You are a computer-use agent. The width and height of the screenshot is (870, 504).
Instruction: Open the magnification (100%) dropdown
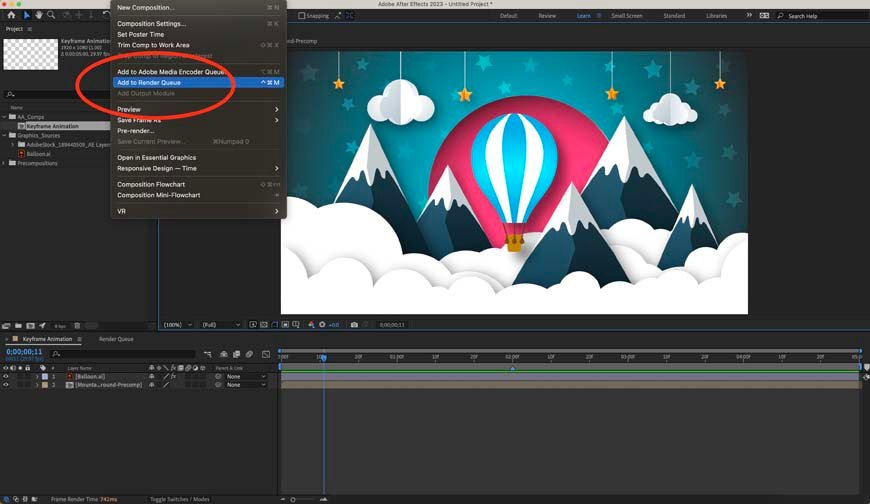178,325
